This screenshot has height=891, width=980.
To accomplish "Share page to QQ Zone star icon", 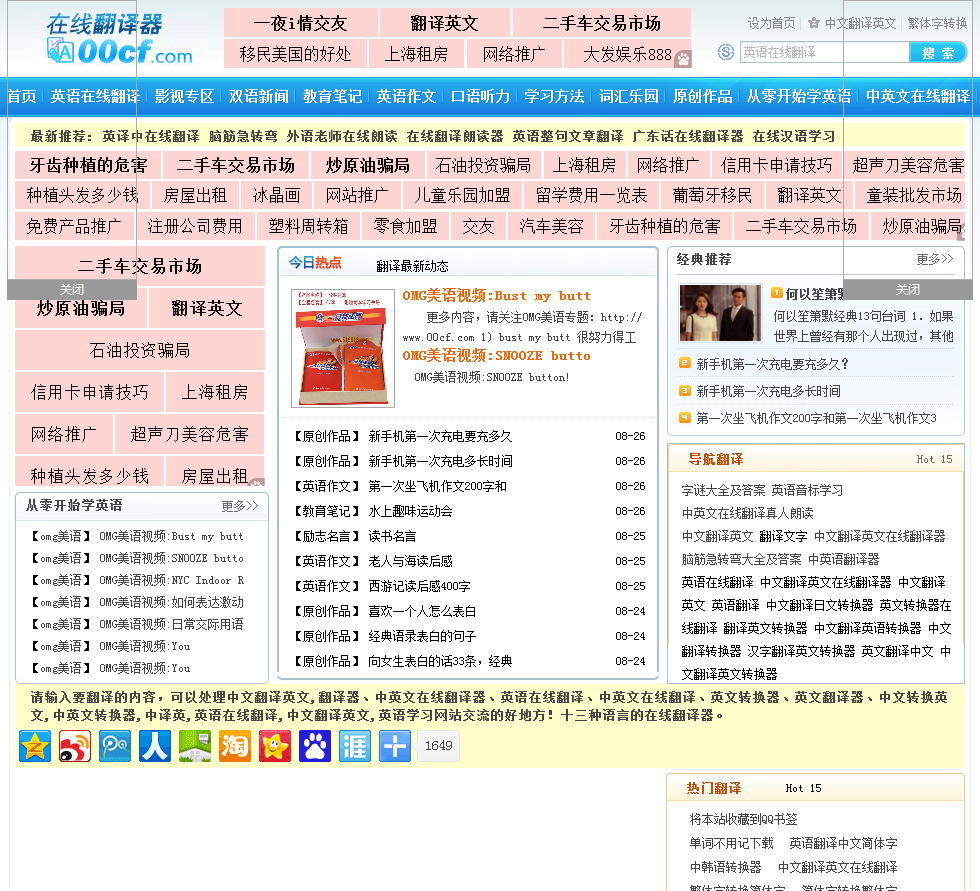I will (35, 746).
